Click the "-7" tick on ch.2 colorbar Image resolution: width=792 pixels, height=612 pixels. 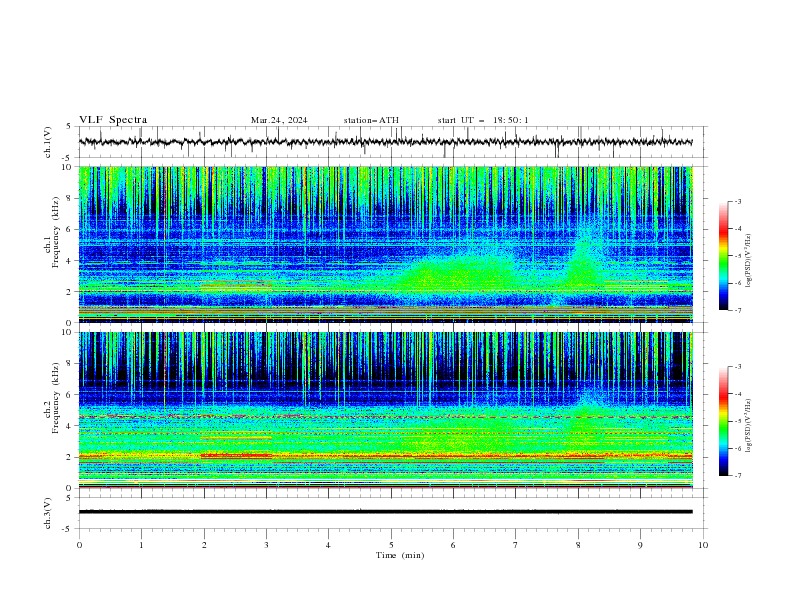pyautogui.click(x=737, y=475)
